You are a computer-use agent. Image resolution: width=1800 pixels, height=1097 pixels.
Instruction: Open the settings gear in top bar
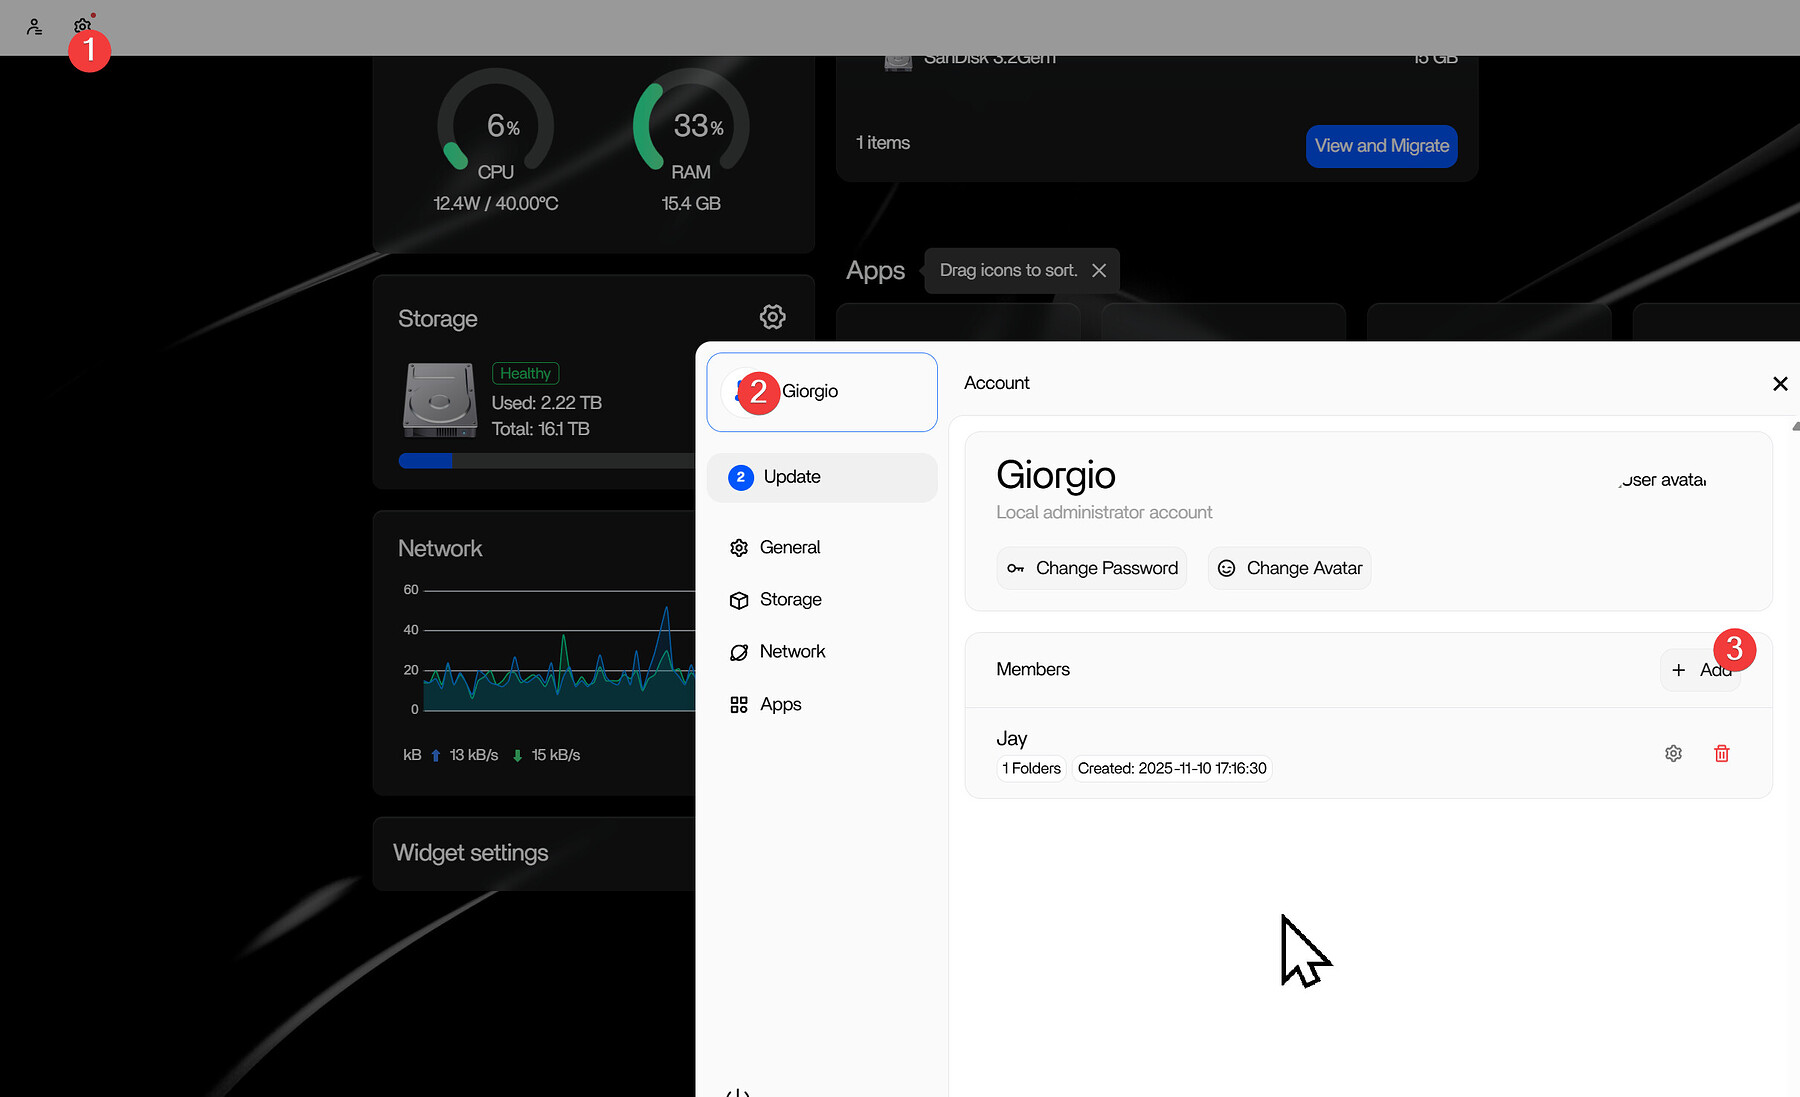tap(82, 26)
